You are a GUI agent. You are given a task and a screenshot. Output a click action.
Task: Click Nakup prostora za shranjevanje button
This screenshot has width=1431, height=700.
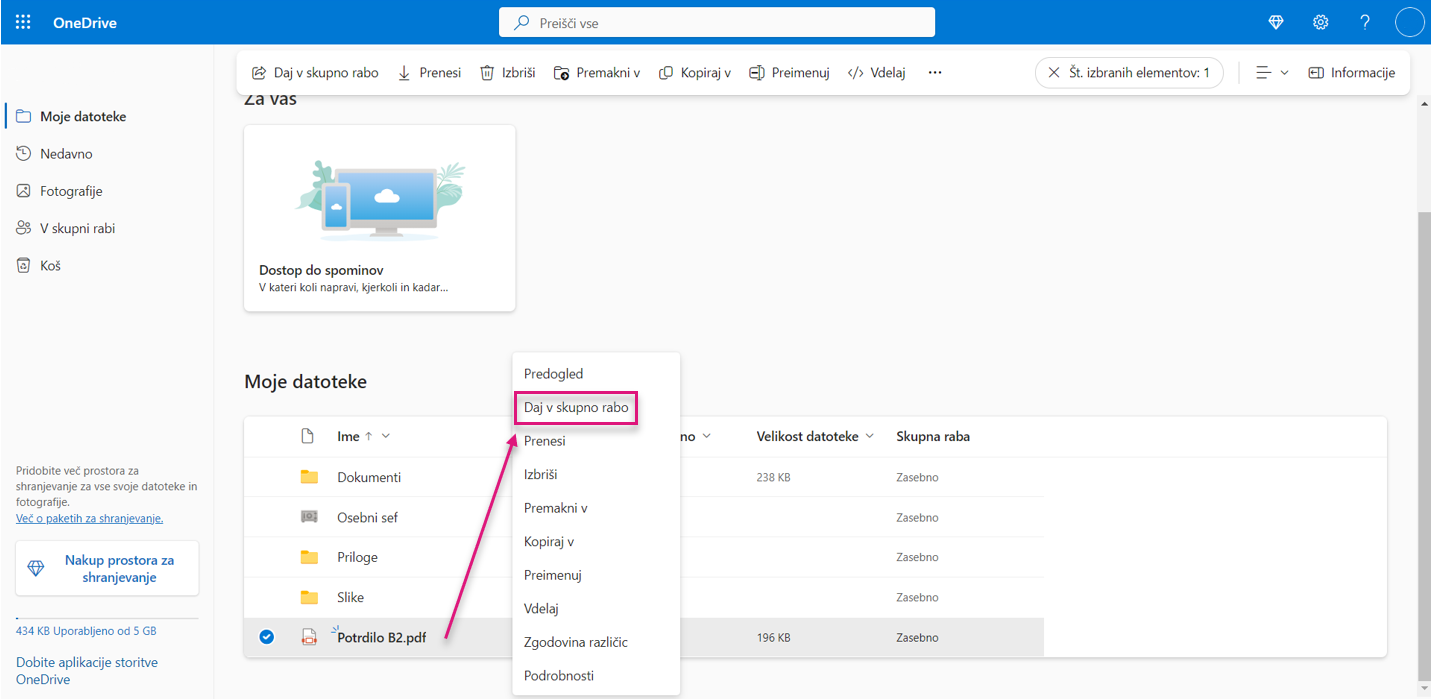pos(107,569)
